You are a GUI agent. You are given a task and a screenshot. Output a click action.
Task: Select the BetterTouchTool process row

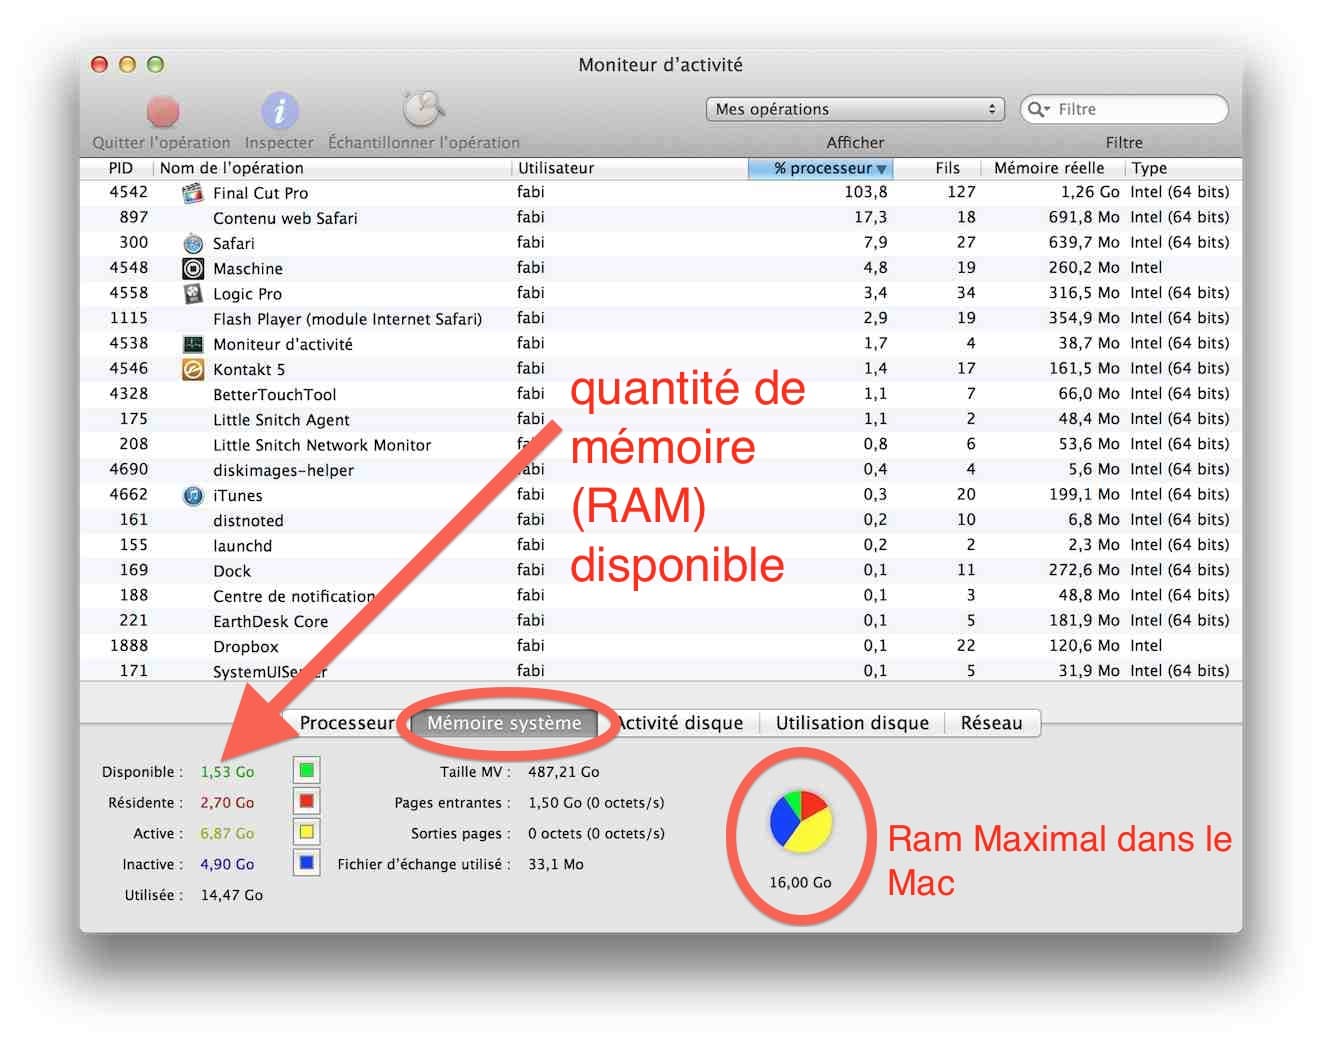coord(661,394)
